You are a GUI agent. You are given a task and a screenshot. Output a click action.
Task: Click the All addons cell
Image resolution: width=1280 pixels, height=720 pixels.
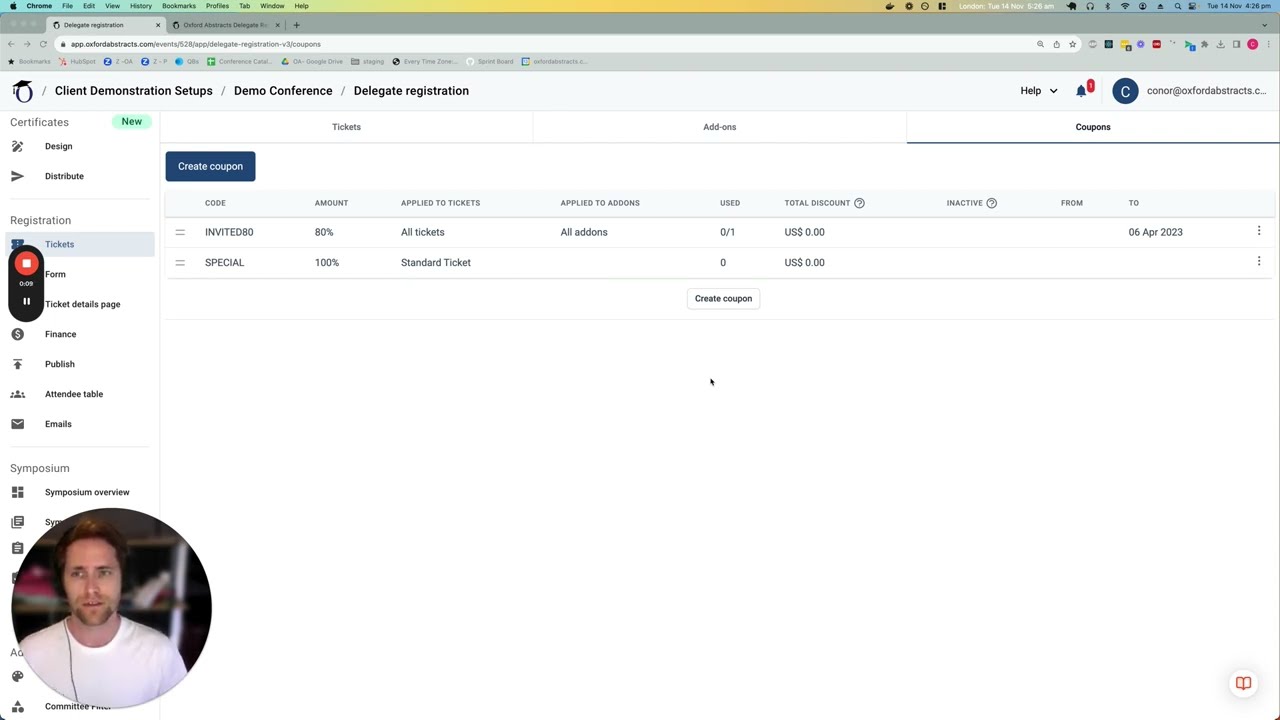584,232
